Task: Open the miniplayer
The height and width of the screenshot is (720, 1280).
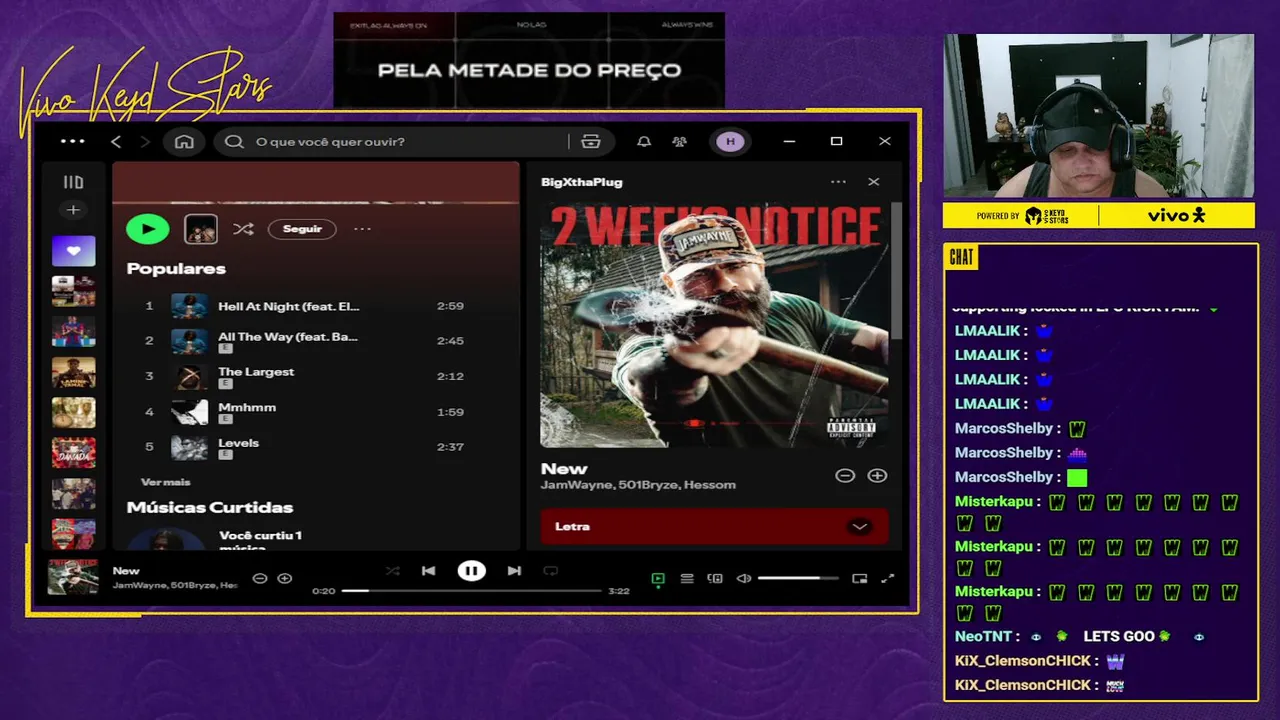Action: [x=859, y=578]
